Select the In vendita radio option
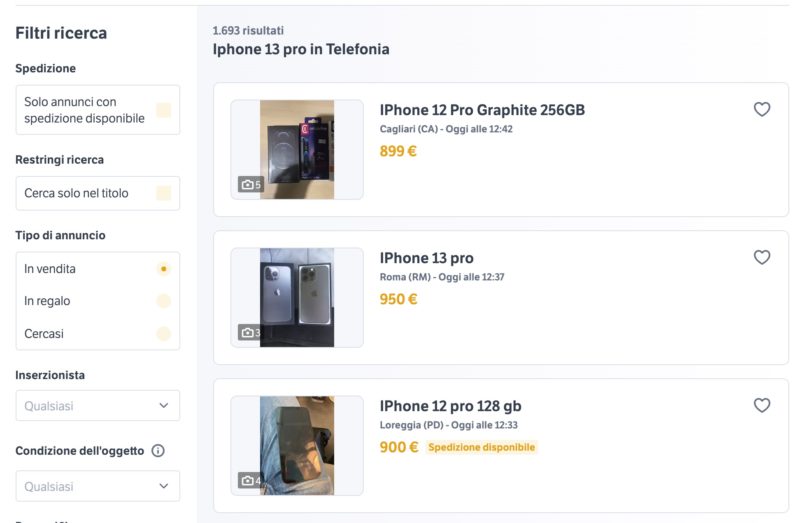Viewport: 800px width, 523px height. 163,269
